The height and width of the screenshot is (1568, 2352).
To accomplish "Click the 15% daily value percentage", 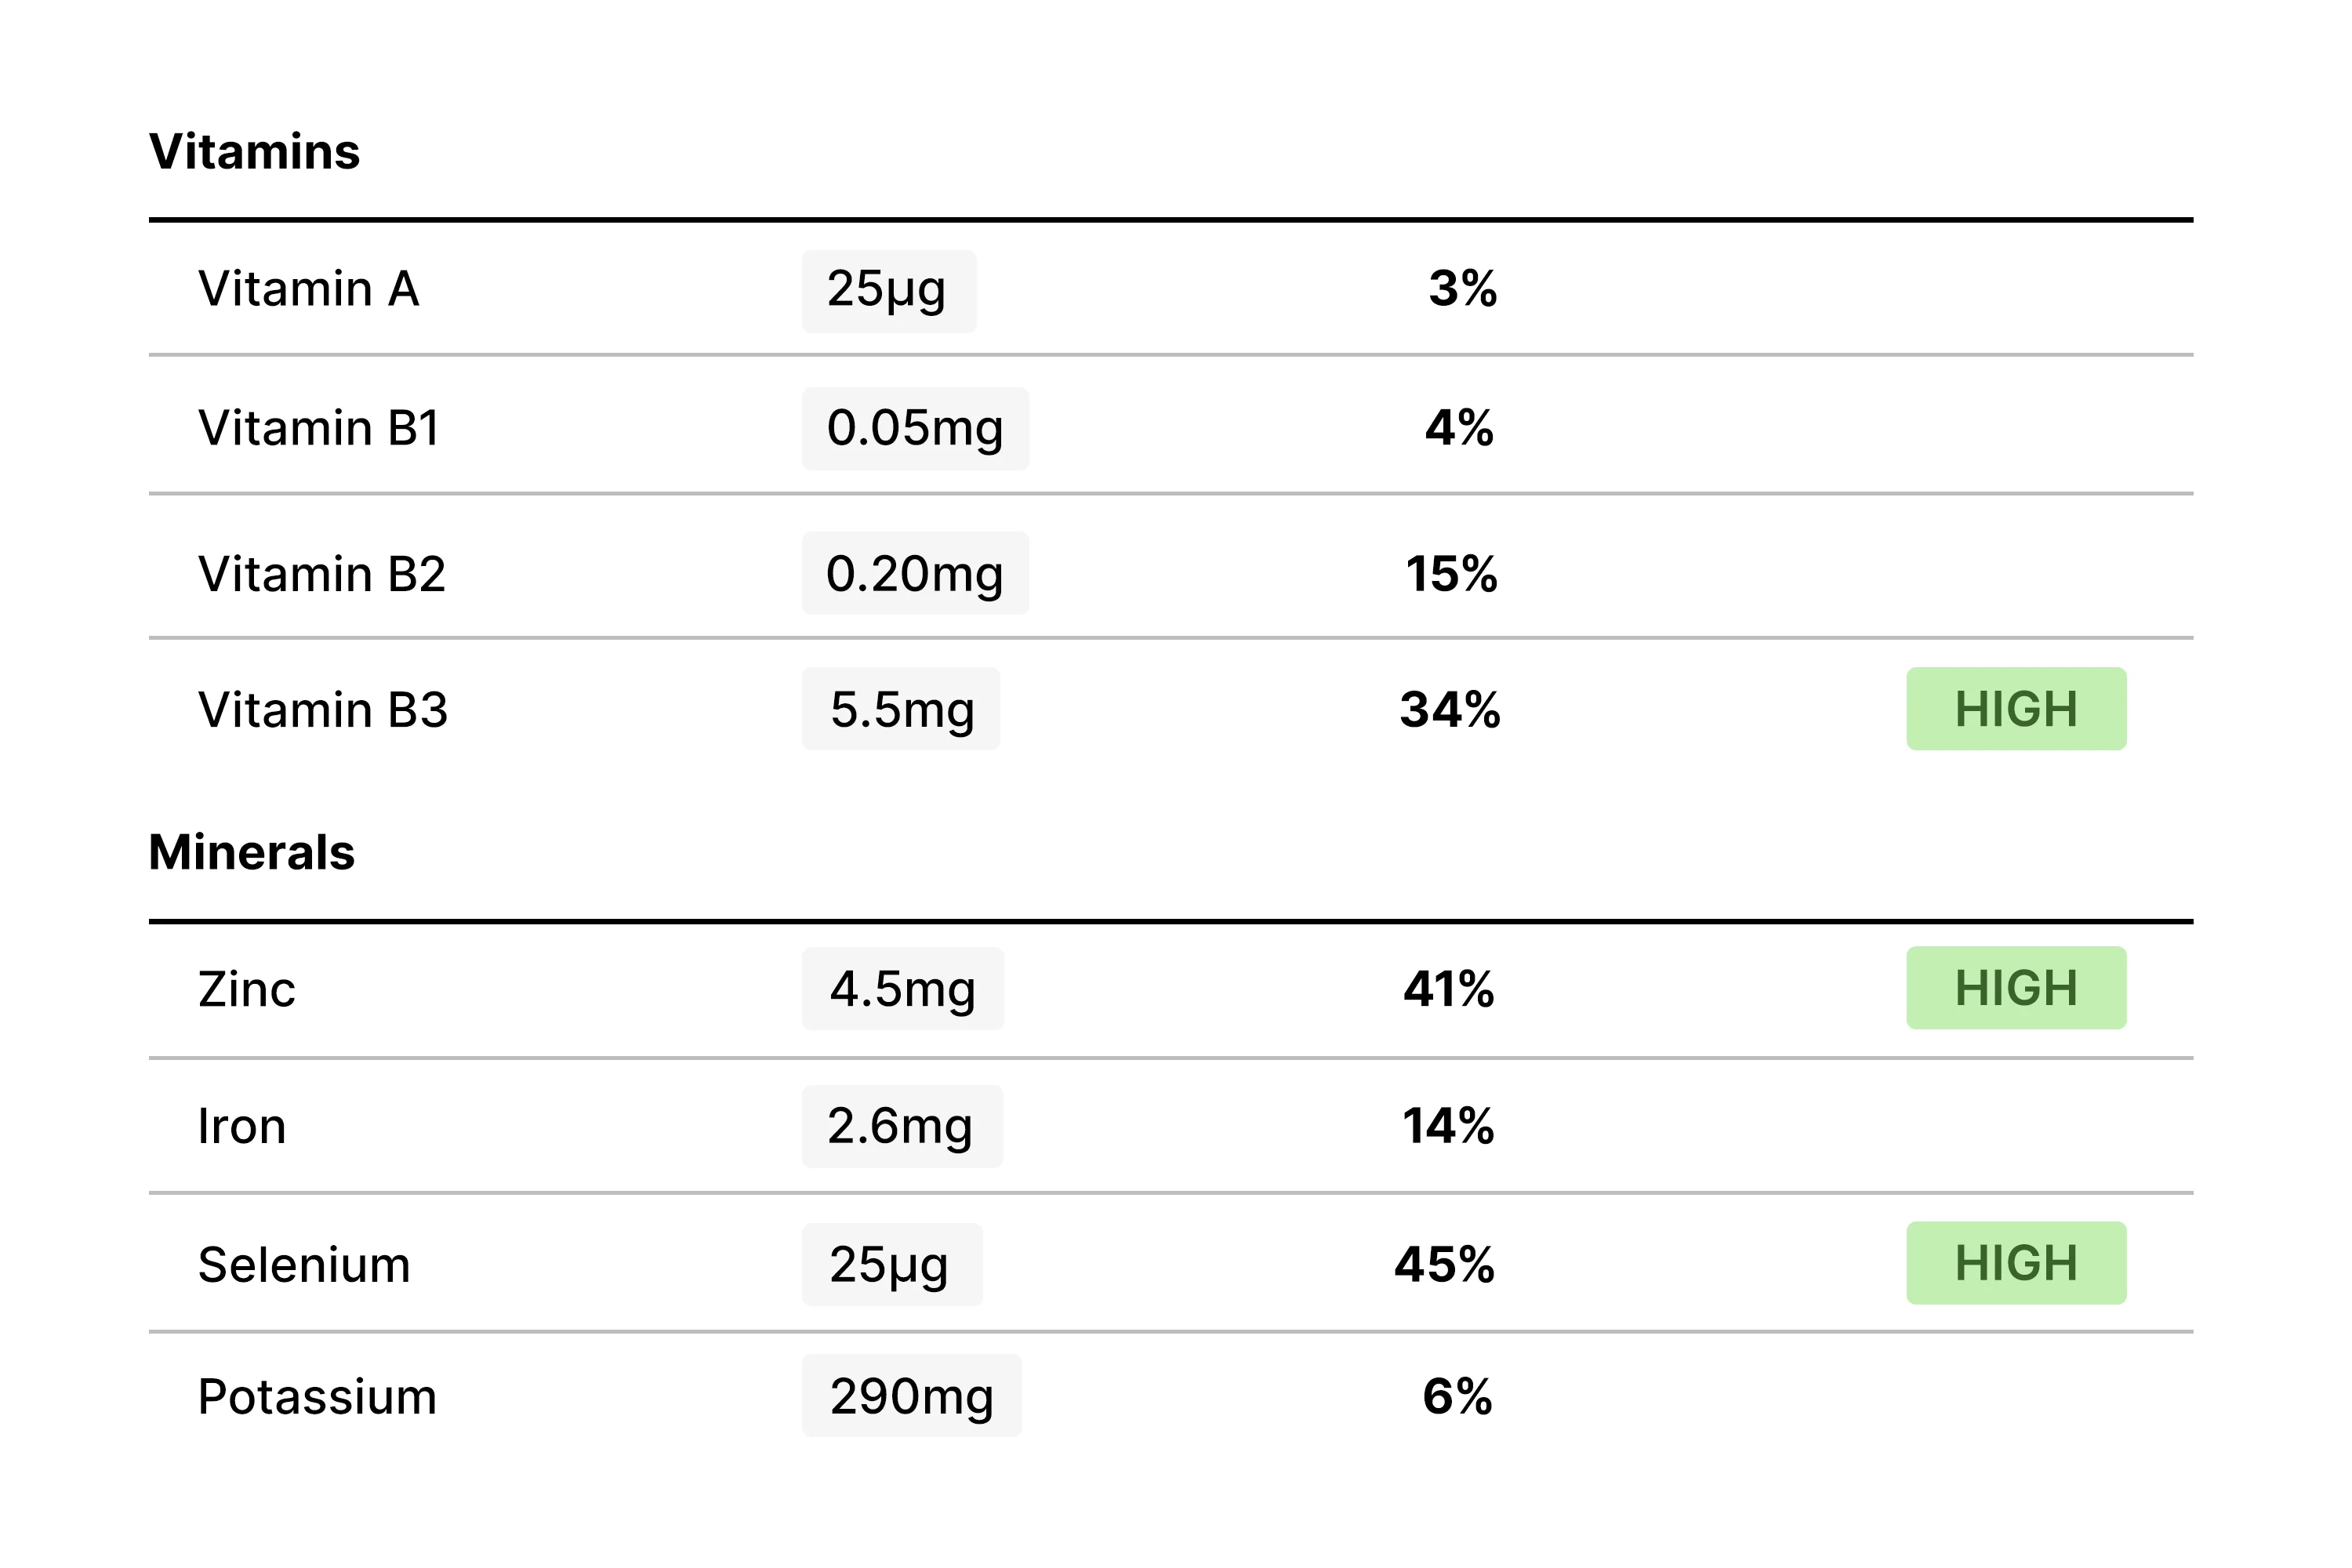I will (x=1451, y=574).
